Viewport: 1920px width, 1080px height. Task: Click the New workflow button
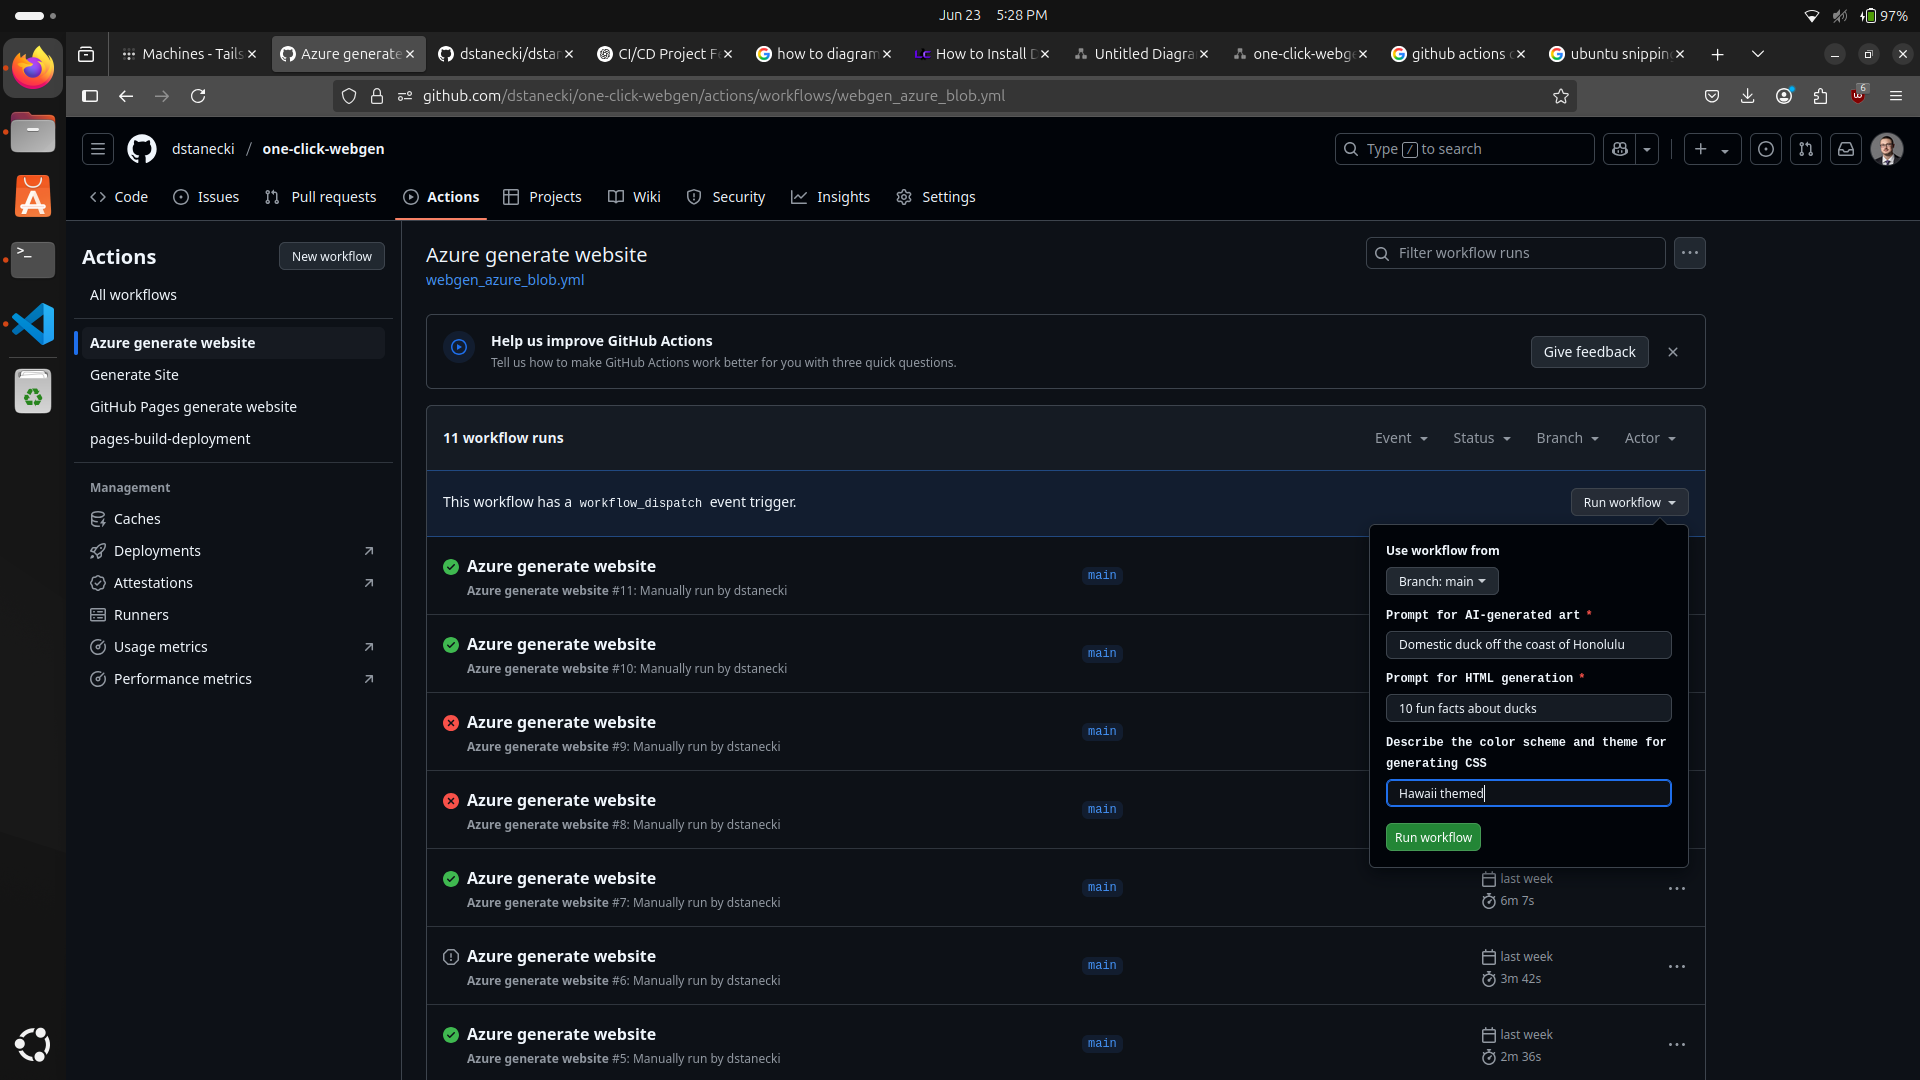pyautogui.click(x=331, y=256)
